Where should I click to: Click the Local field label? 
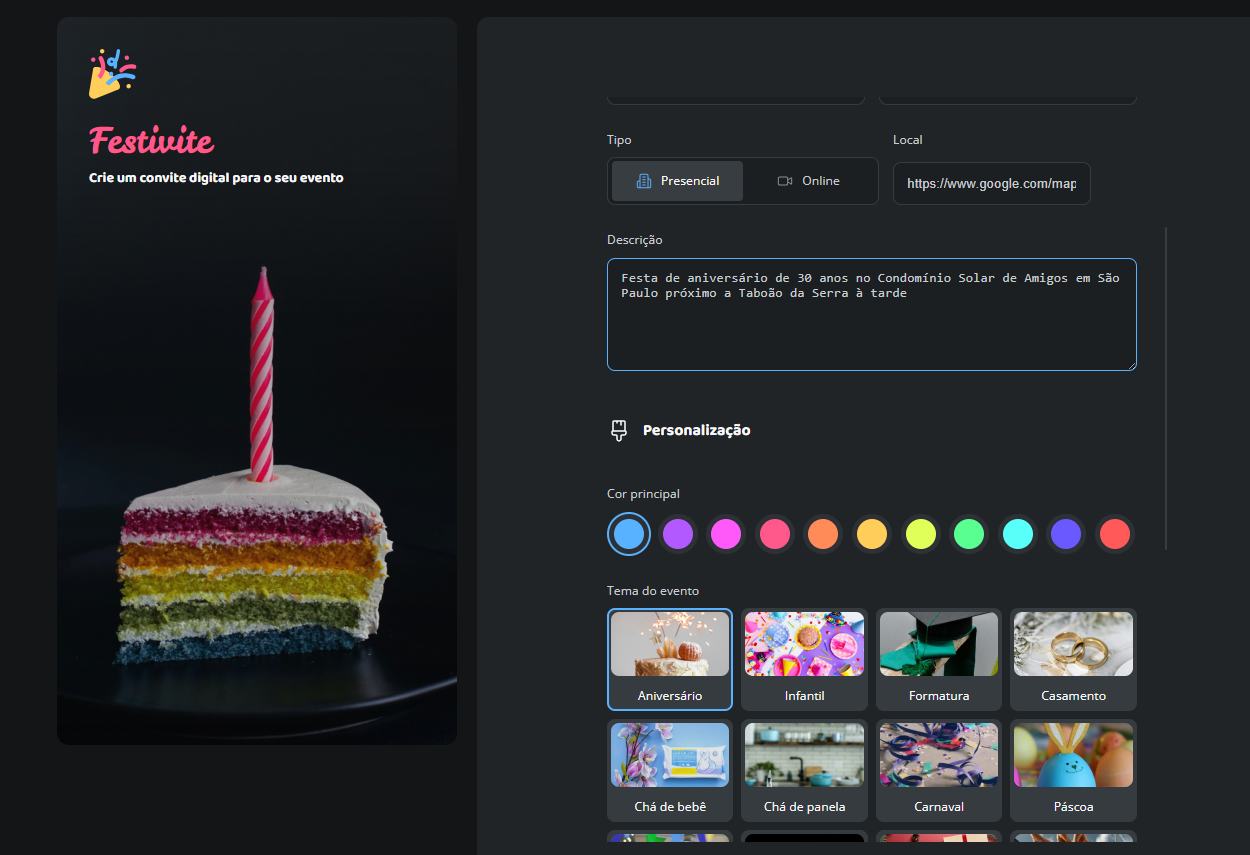click(x=907, y=140)
